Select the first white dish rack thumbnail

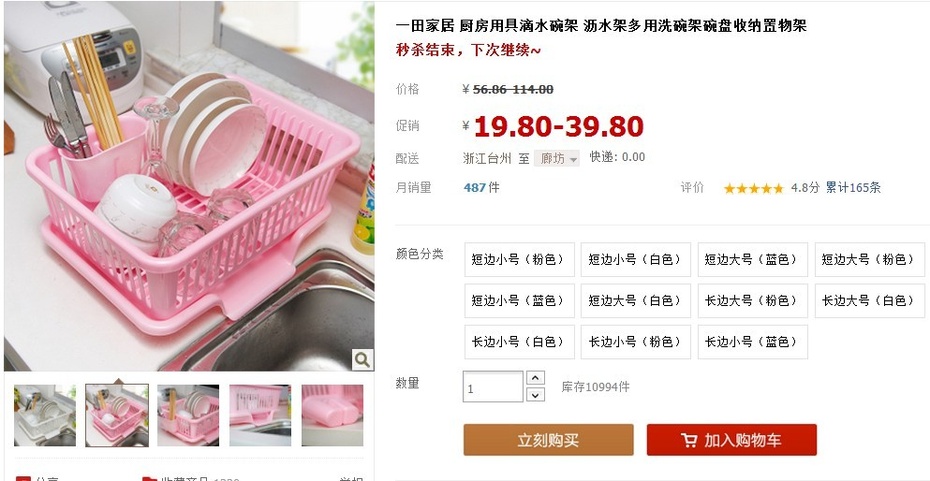point(45,415)
